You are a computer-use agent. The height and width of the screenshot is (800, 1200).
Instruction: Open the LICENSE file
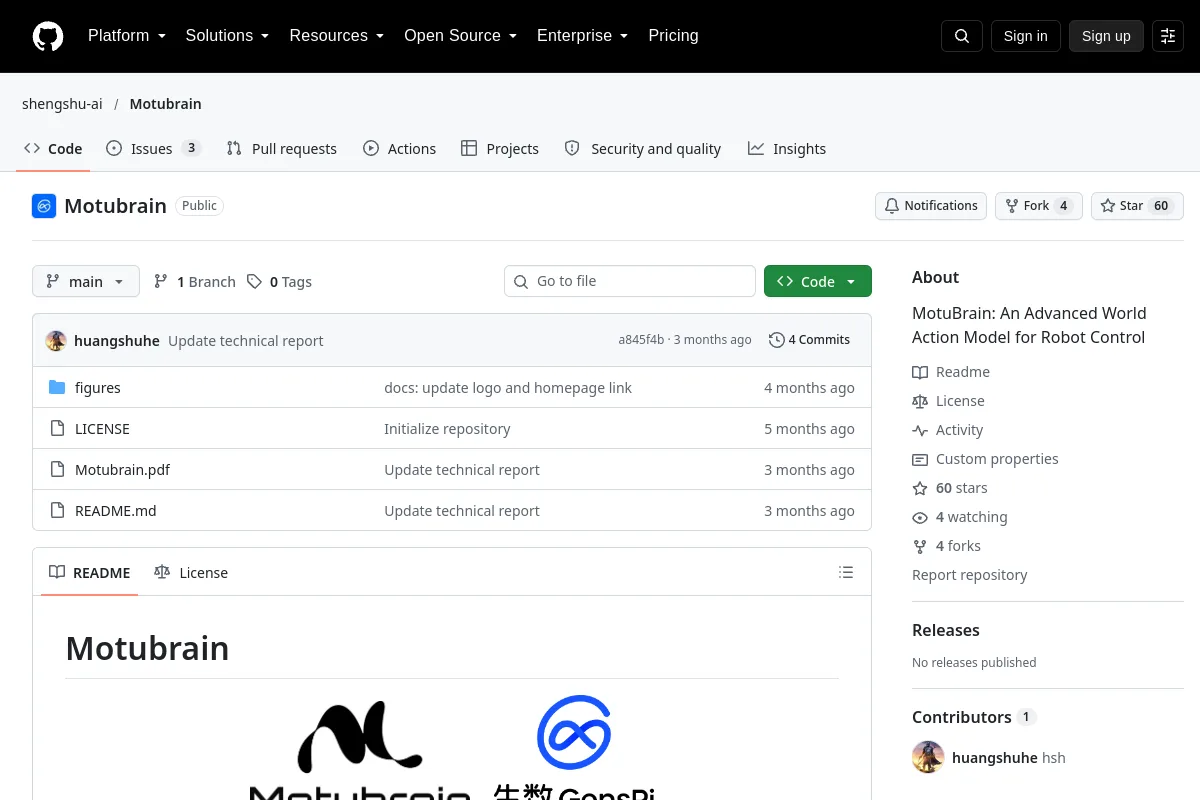pos(102,429)
